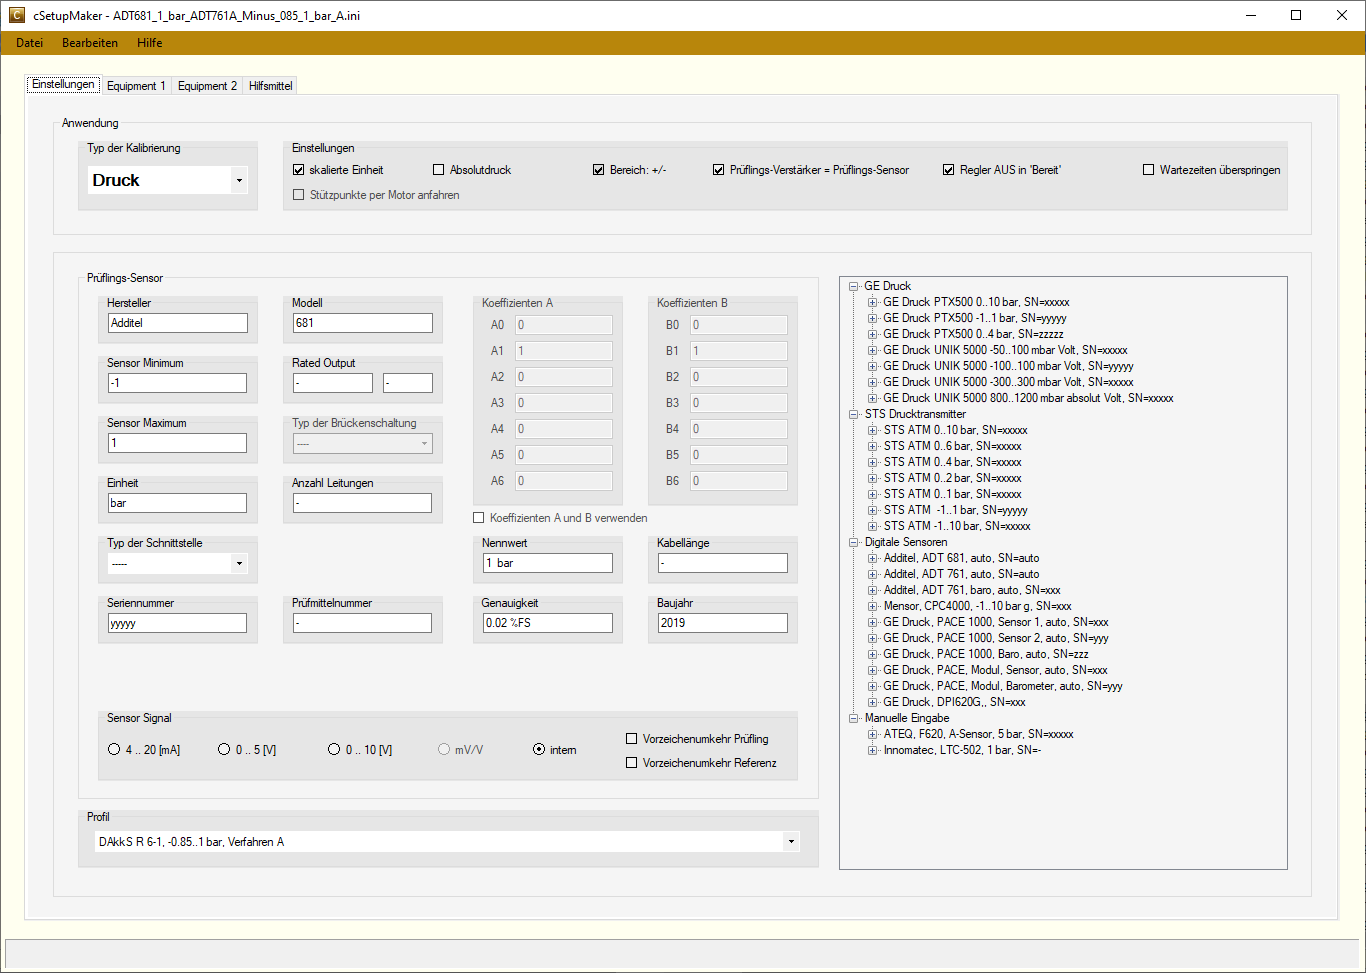Check Wartezeiten überspringen

click(1147, 169)
